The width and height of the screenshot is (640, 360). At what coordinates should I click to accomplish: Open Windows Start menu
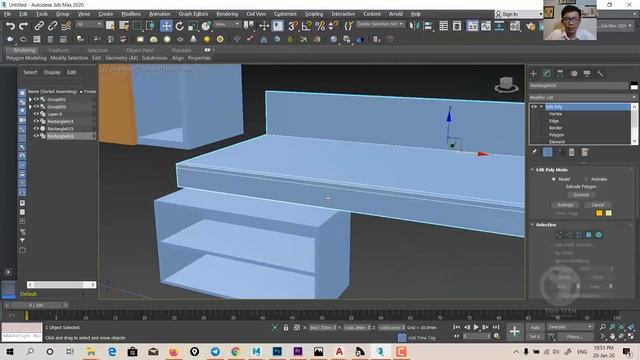[x=10, y=351]
